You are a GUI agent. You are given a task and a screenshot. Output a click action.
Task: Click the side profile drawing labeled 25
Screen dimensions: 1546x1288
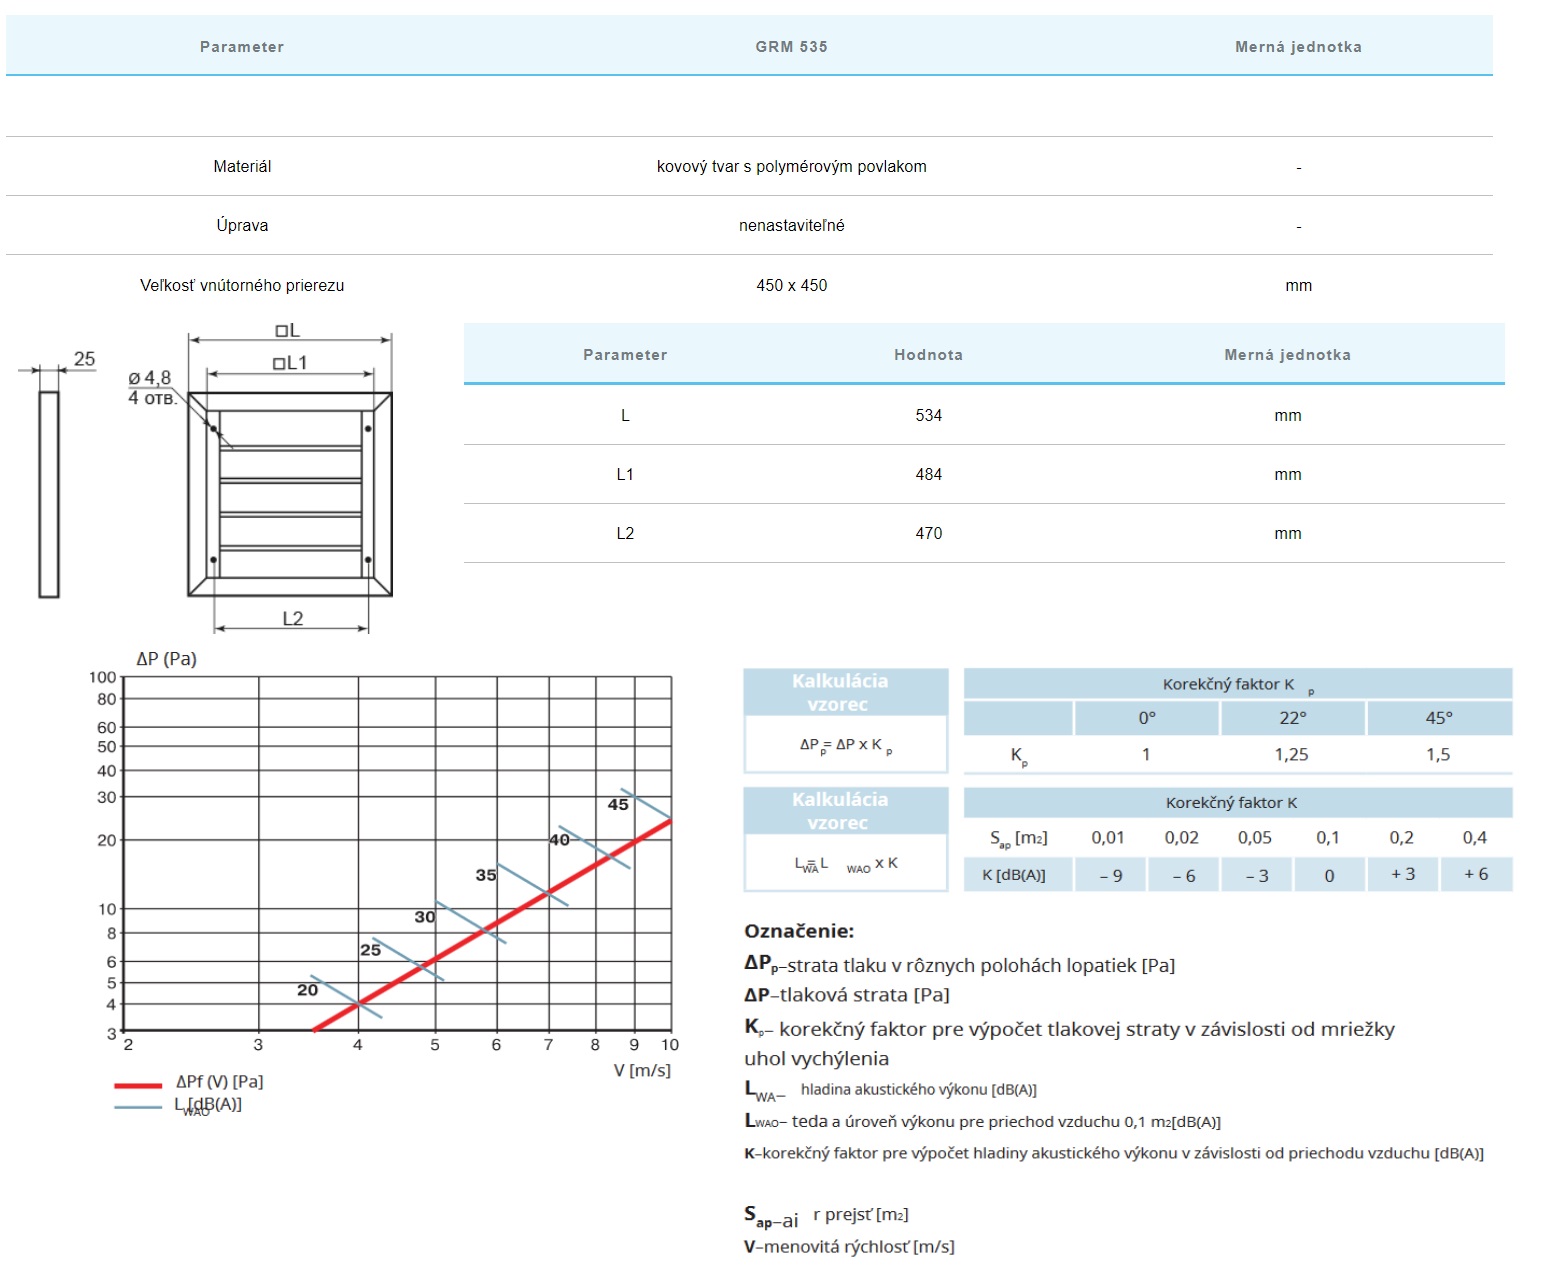[49, 494]
